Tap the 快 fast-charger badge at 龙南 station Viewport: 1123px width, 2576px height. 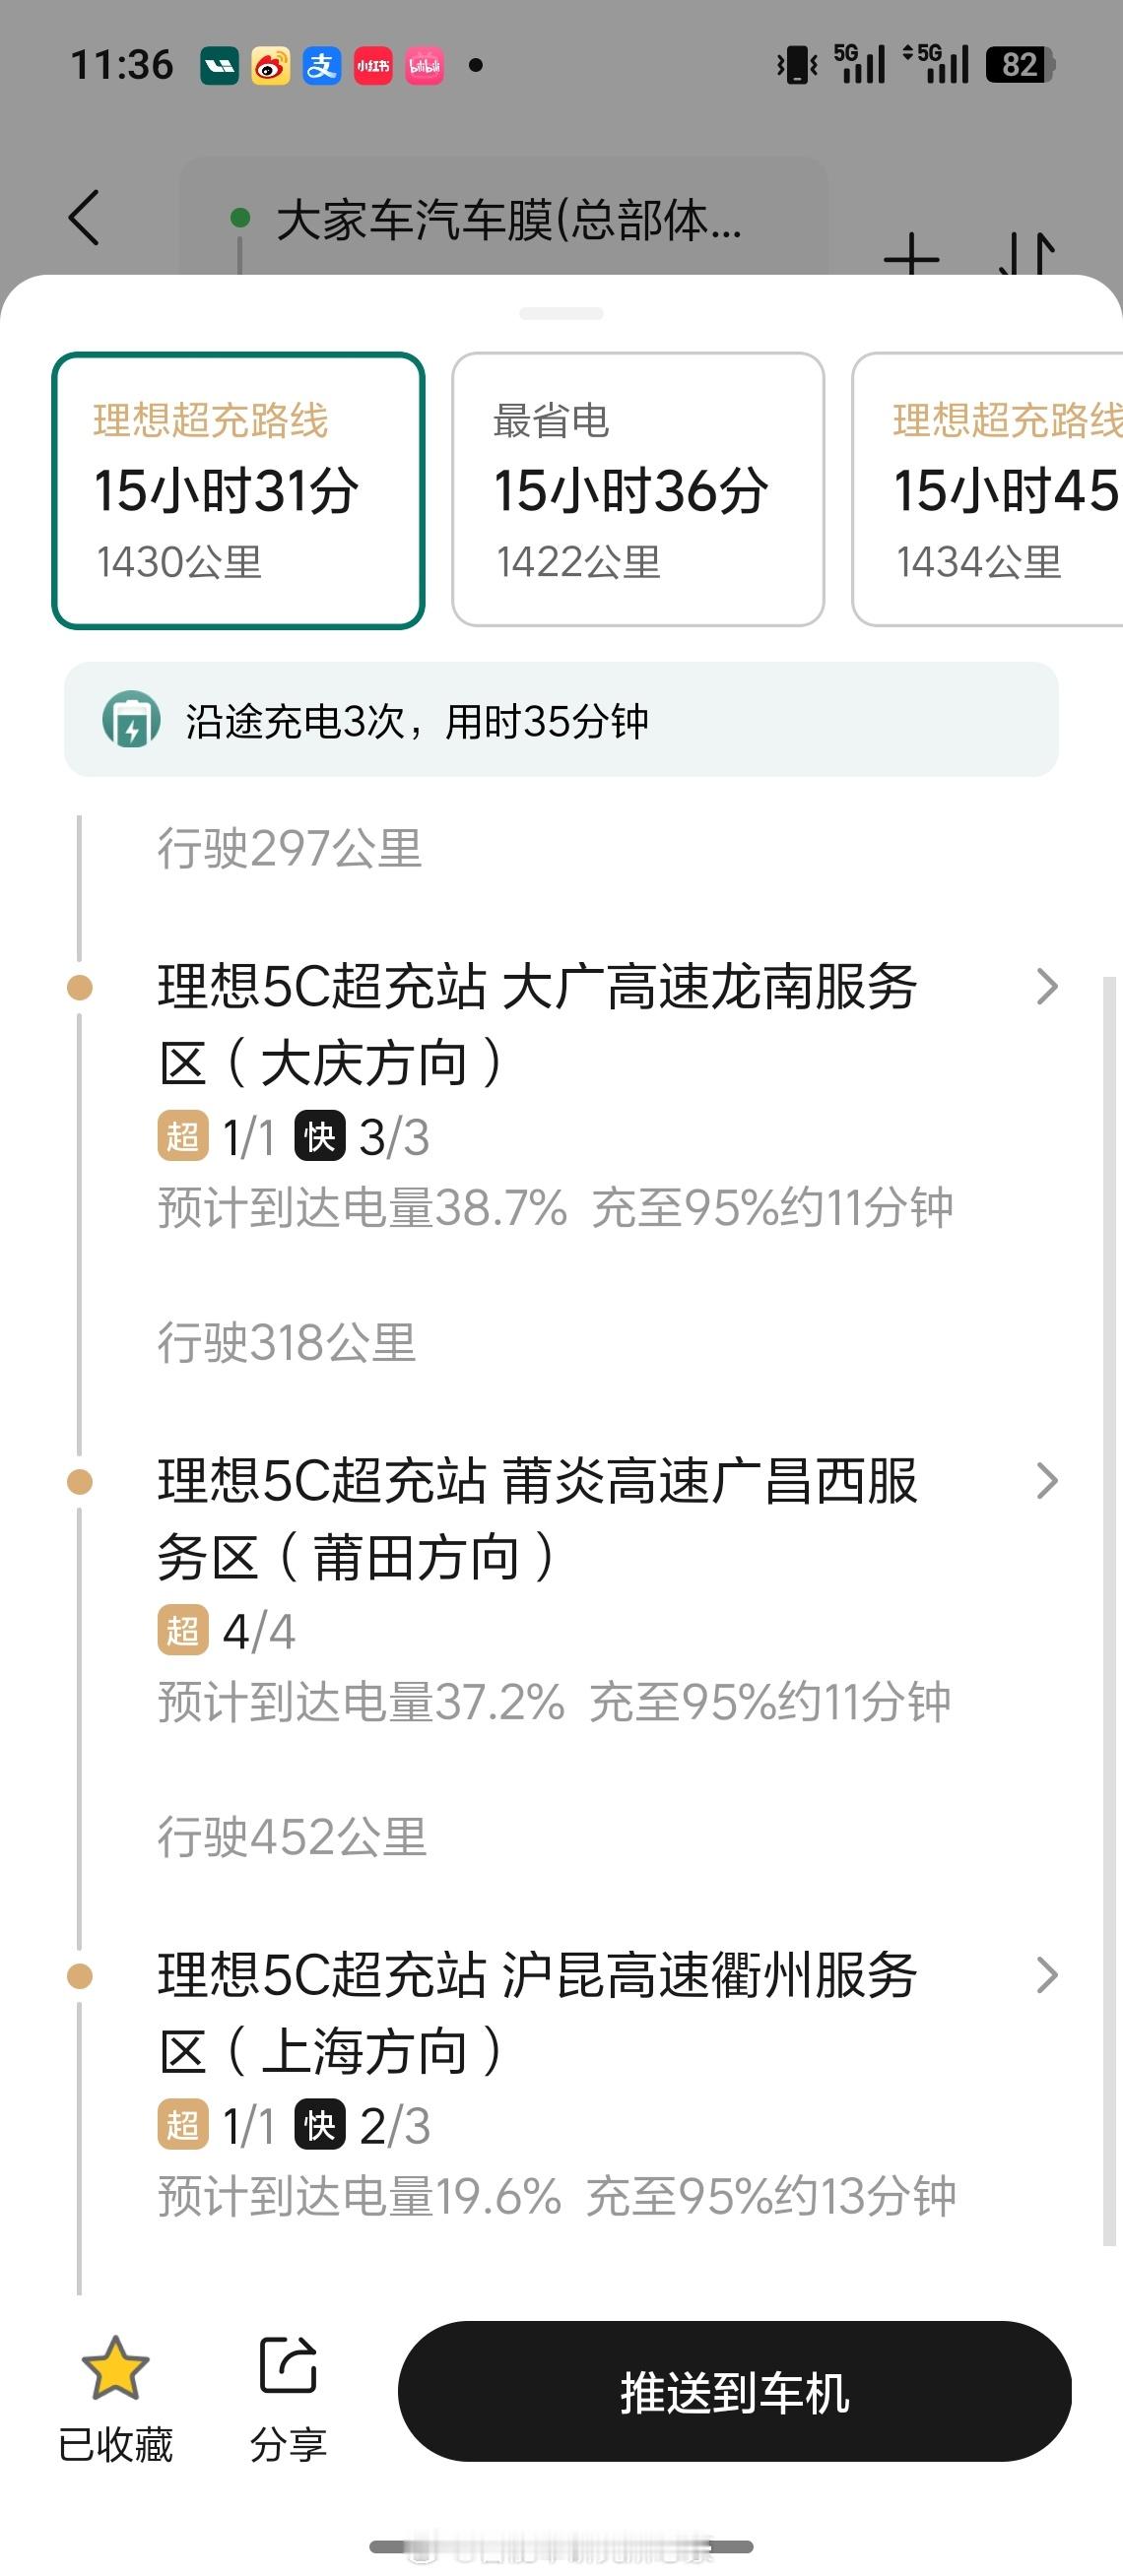(x=319, y=1137)
